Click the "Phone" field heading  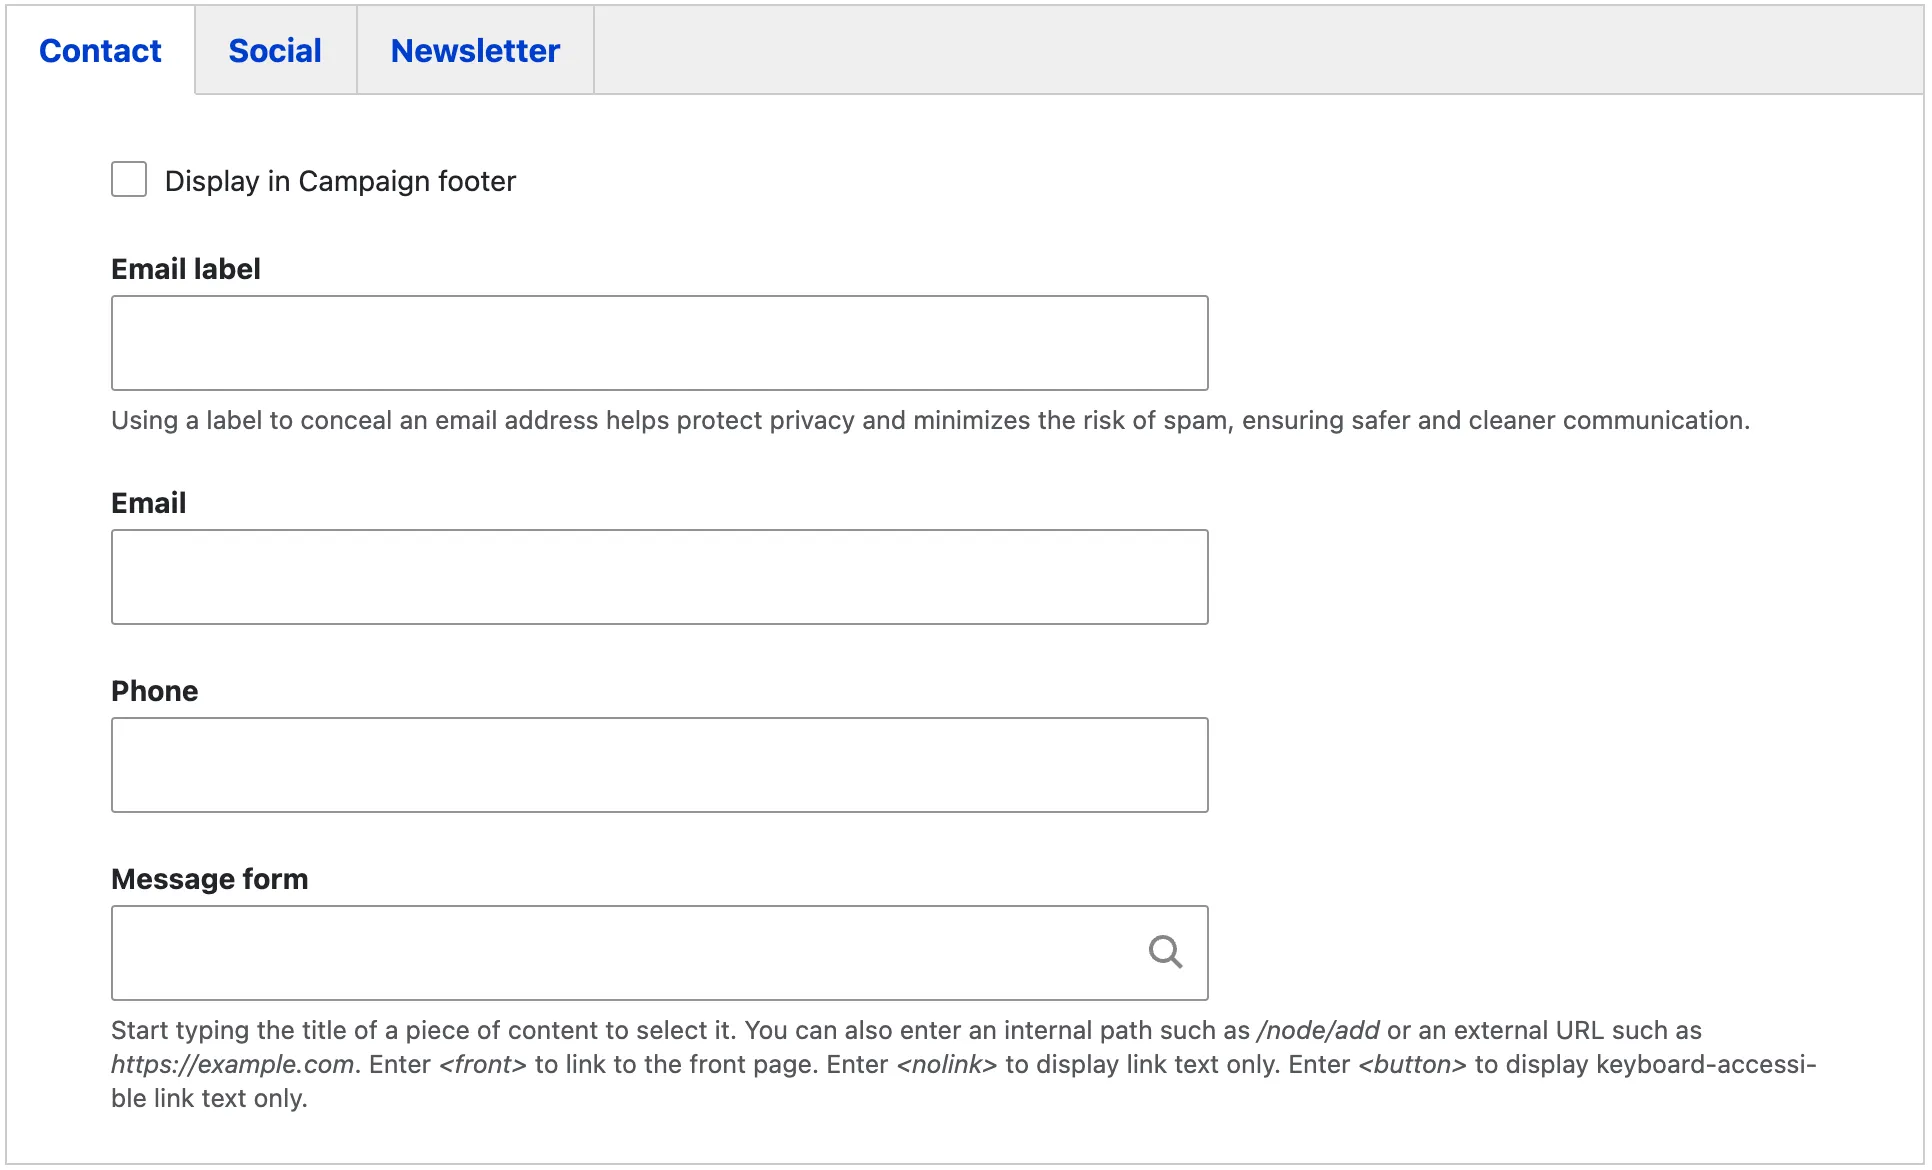[x=155, y=691]
